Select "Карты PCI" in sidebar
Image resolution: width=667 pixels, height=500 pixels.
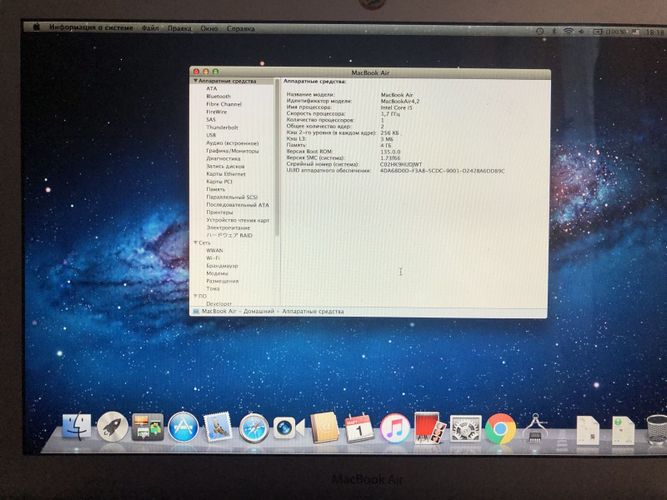click(219, 181)
